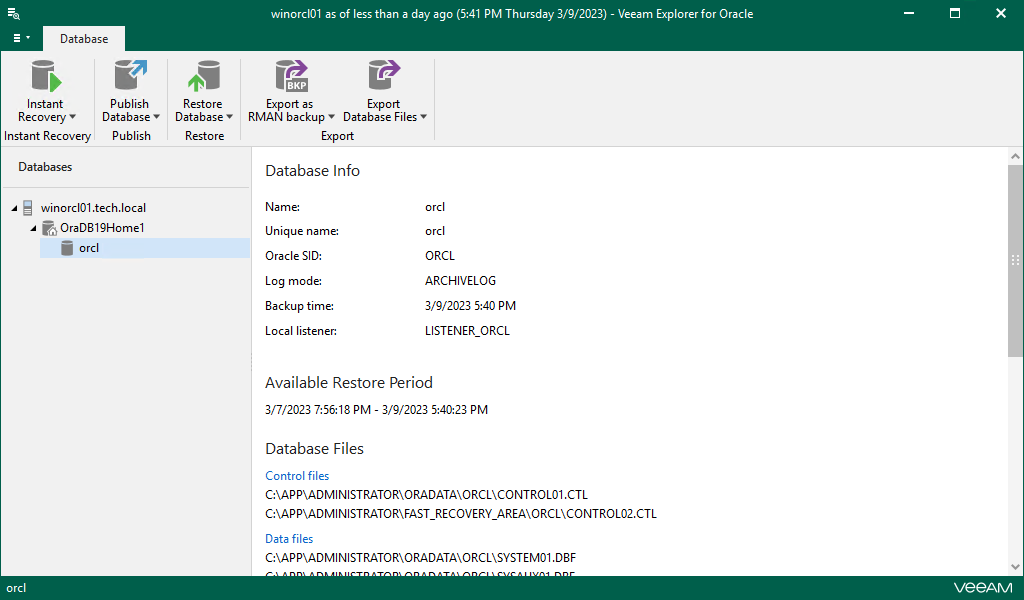This screenshot has height=600, width=1024.
Task: Open the Export Database Files dropdown arrow
Action: 423,118
